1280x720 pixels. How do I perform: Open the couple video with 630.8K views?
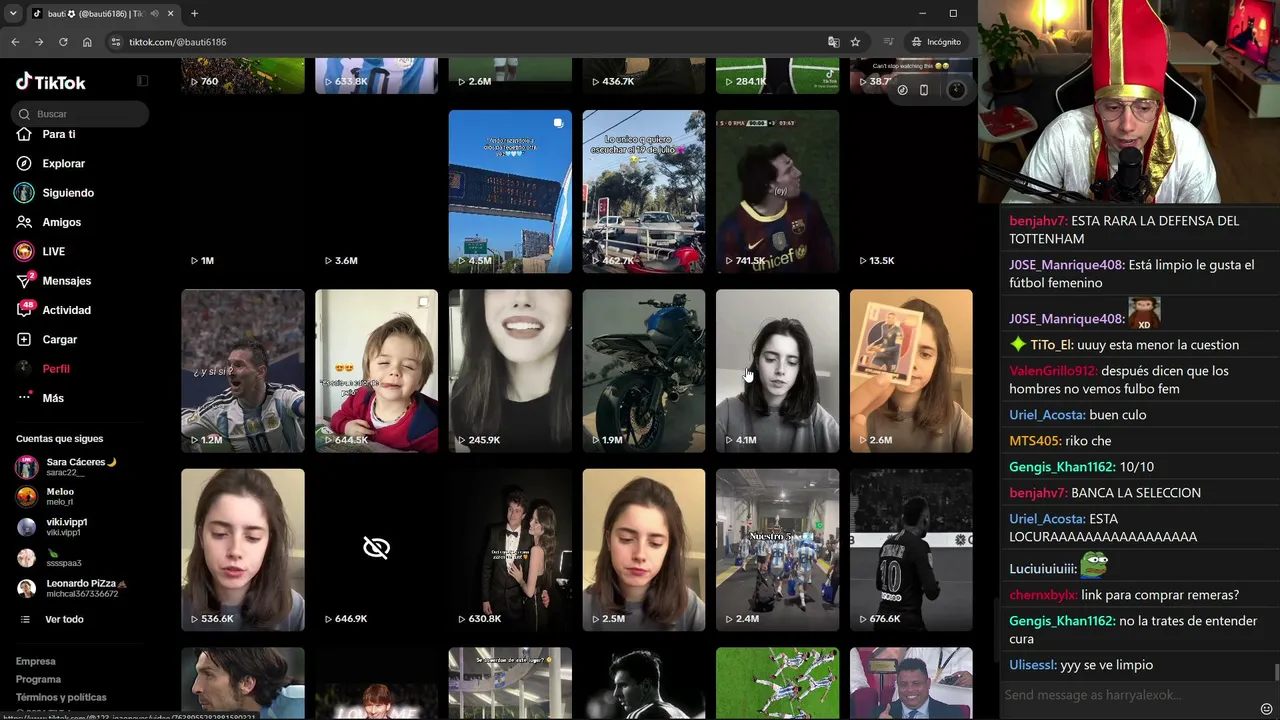510,550
